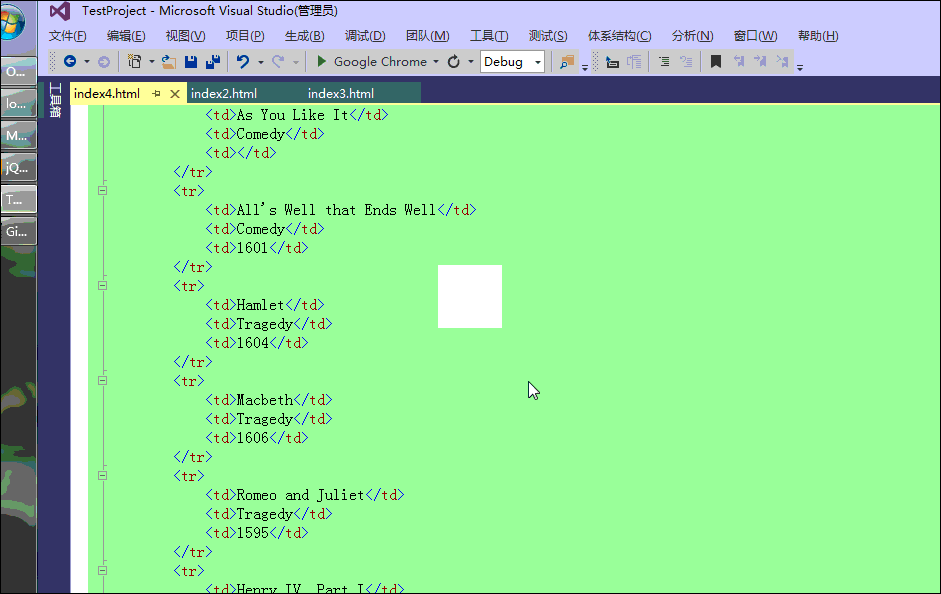
Task: Switch to the taskbar item labeled M...
Action: click(18, 136)
